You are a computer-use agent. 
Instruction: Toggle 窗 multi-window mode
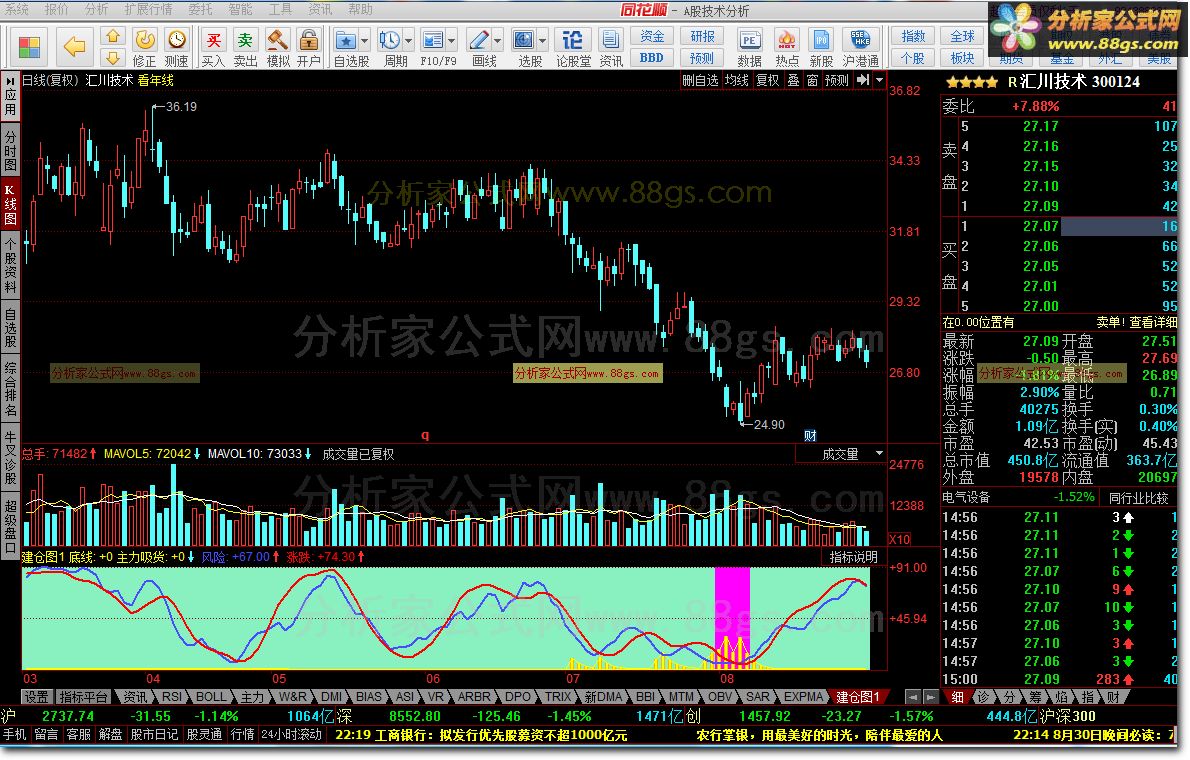click(x=812, y=80)
